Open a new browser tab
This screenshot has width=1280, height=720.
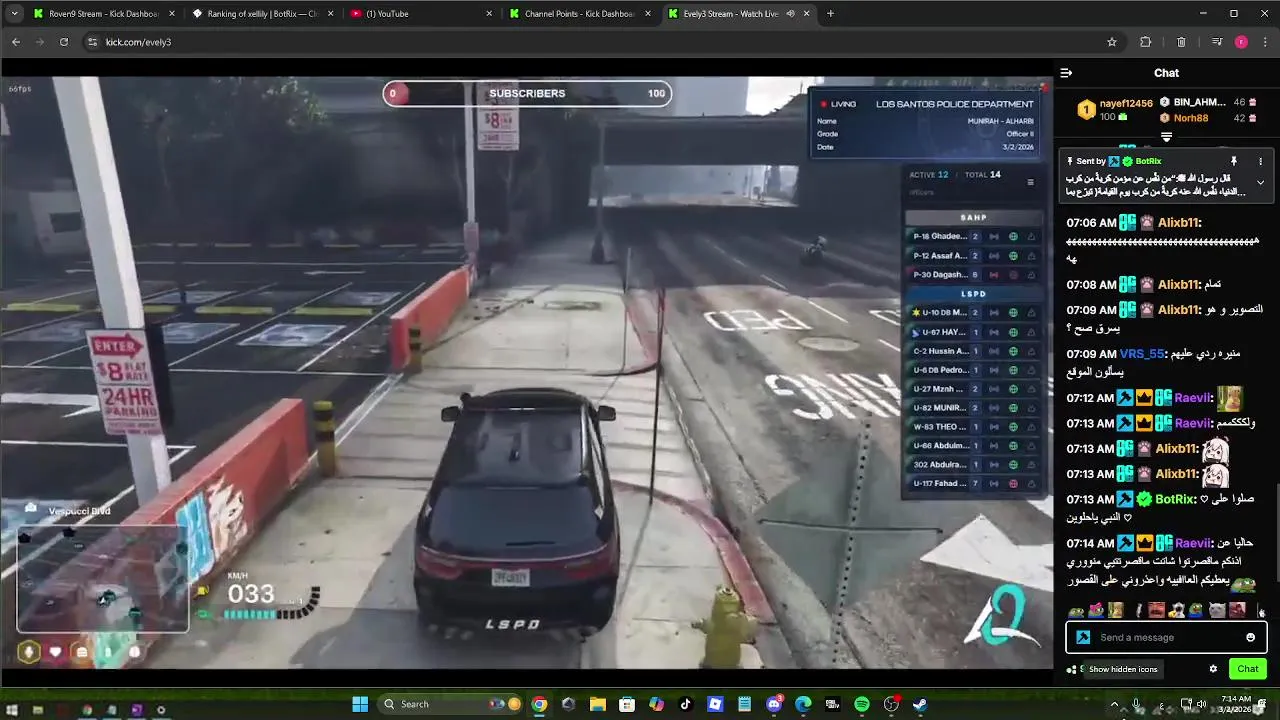coord(830,14)
